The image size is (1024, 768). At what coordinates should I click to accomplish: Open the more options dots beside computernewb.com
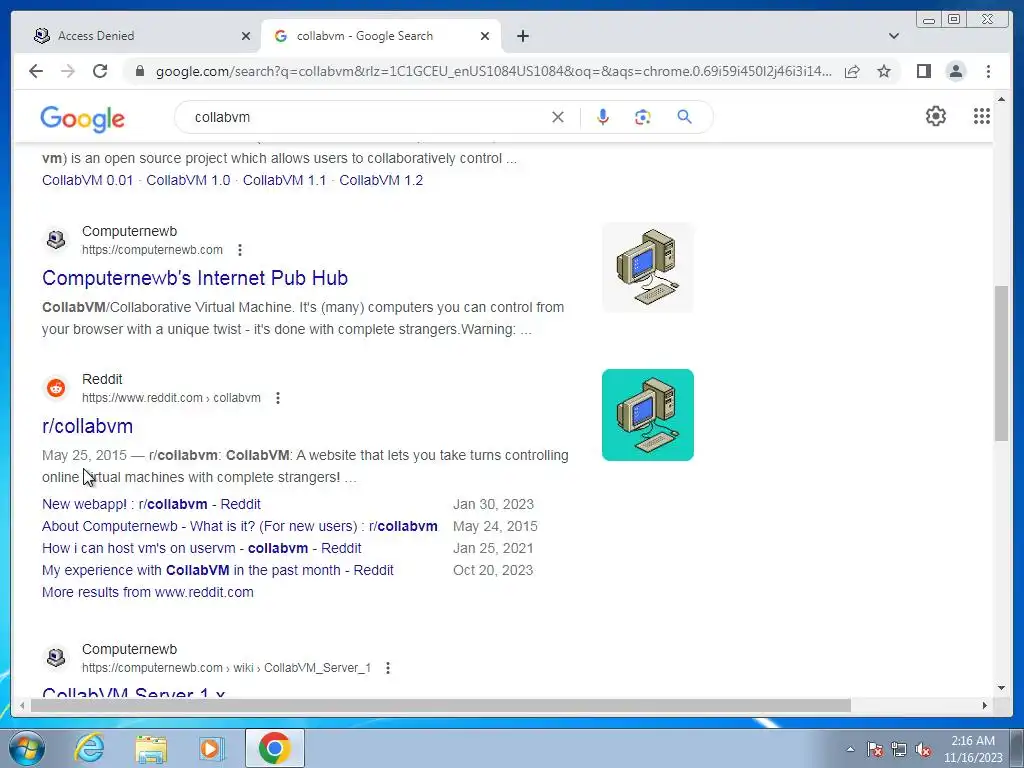coord(240,250)
